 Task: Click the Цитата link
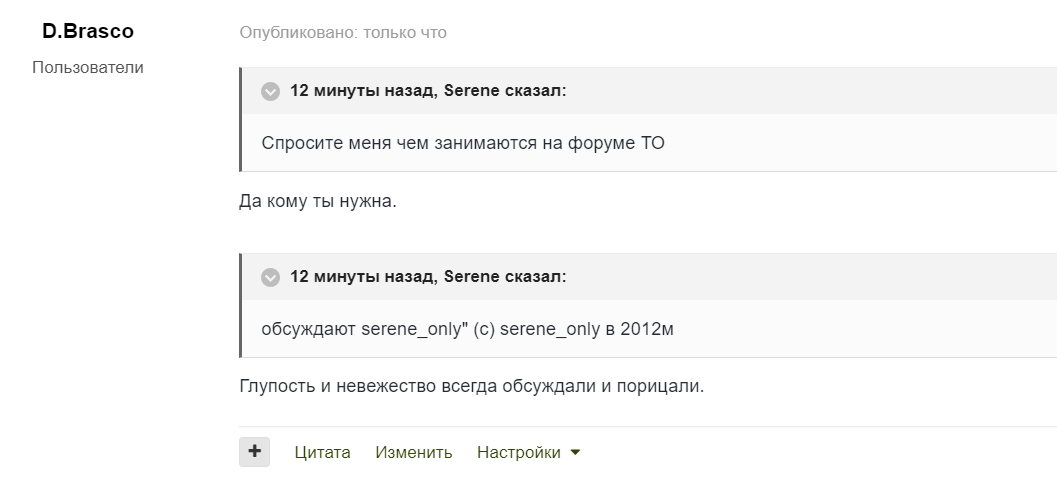point(322,452)
